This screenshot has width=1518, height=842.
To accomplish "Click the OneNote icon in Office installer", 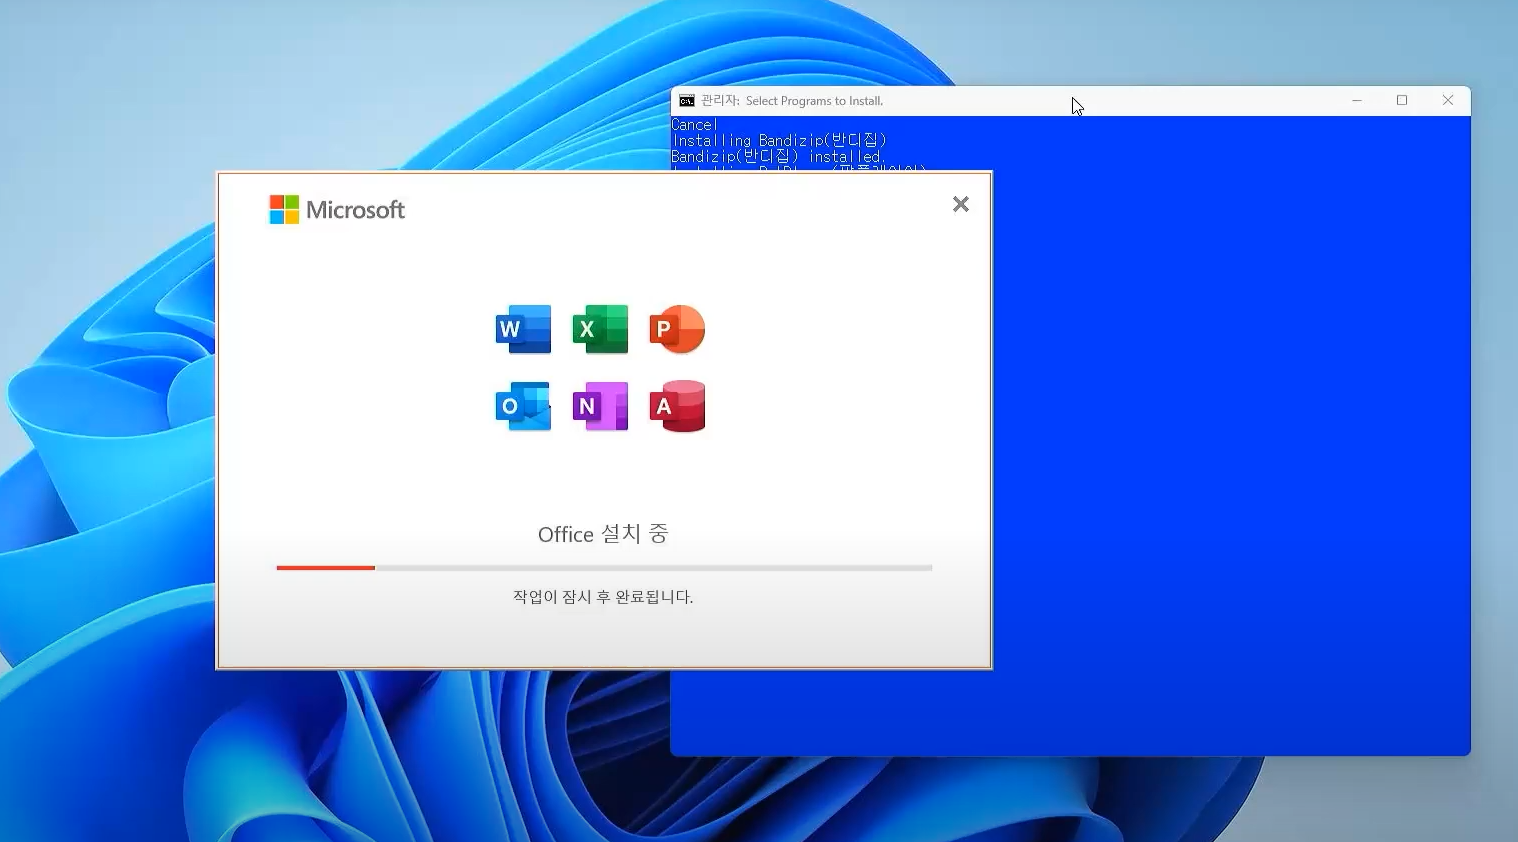I will point(600,406).
